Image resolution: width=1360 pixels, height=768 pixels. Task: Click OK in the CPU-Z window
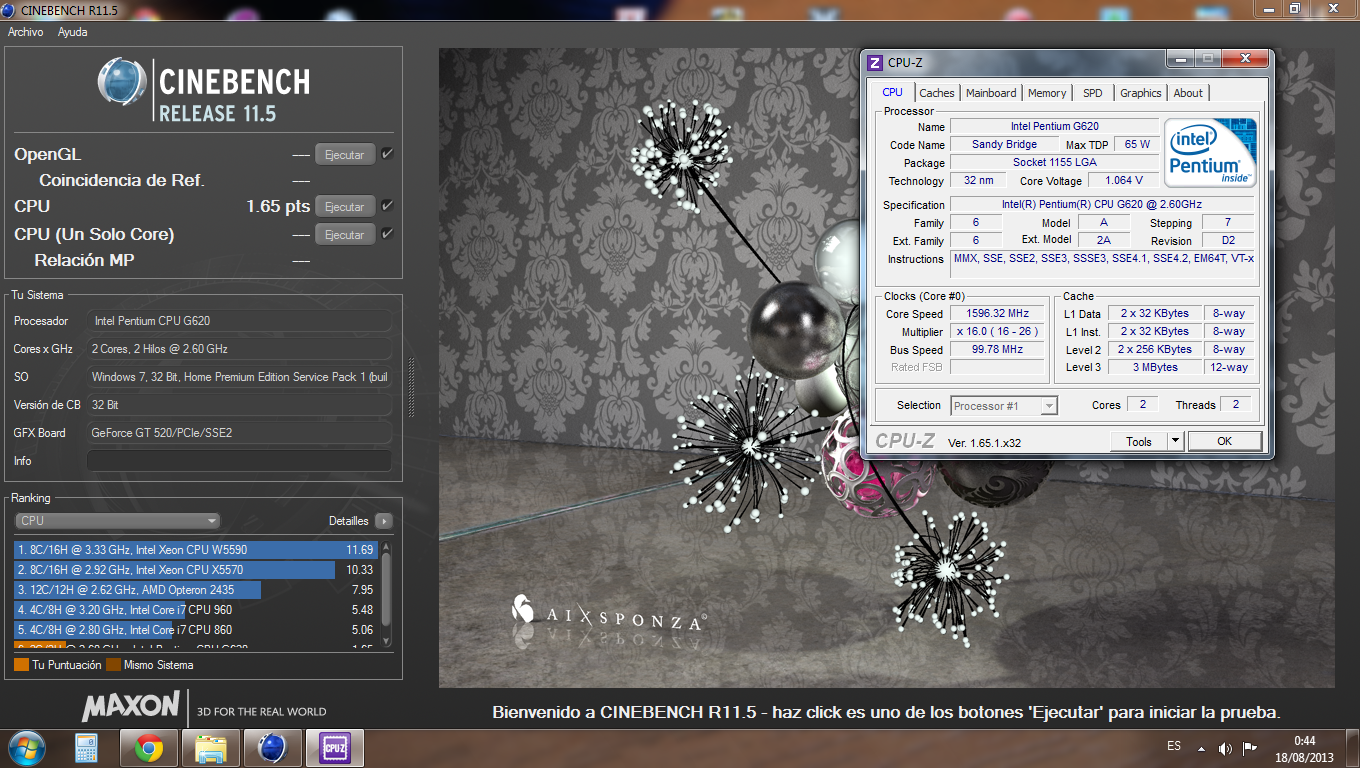[x=1224, y=442]
